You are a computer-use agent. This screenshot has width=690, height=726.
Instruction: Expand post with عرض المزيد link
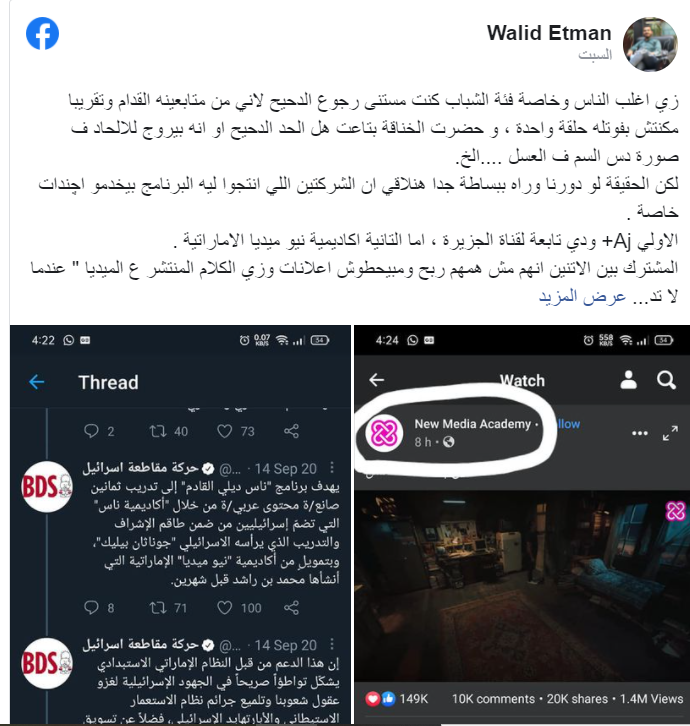point(583,296)
